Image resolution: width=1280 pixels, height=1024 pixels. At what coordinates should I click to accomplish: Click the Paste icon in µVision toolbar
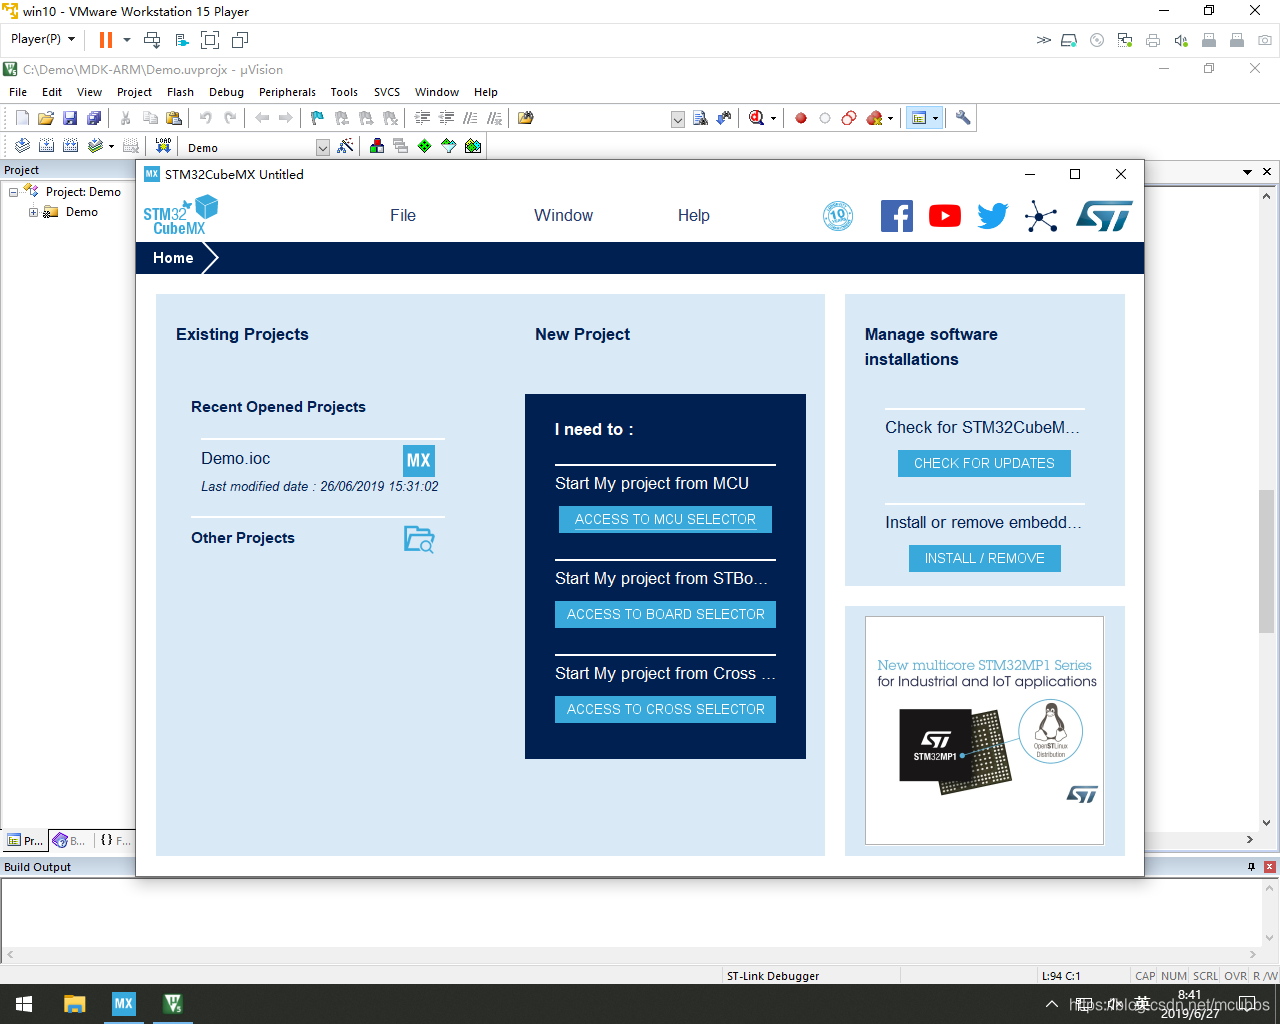[x=174, y=118]
